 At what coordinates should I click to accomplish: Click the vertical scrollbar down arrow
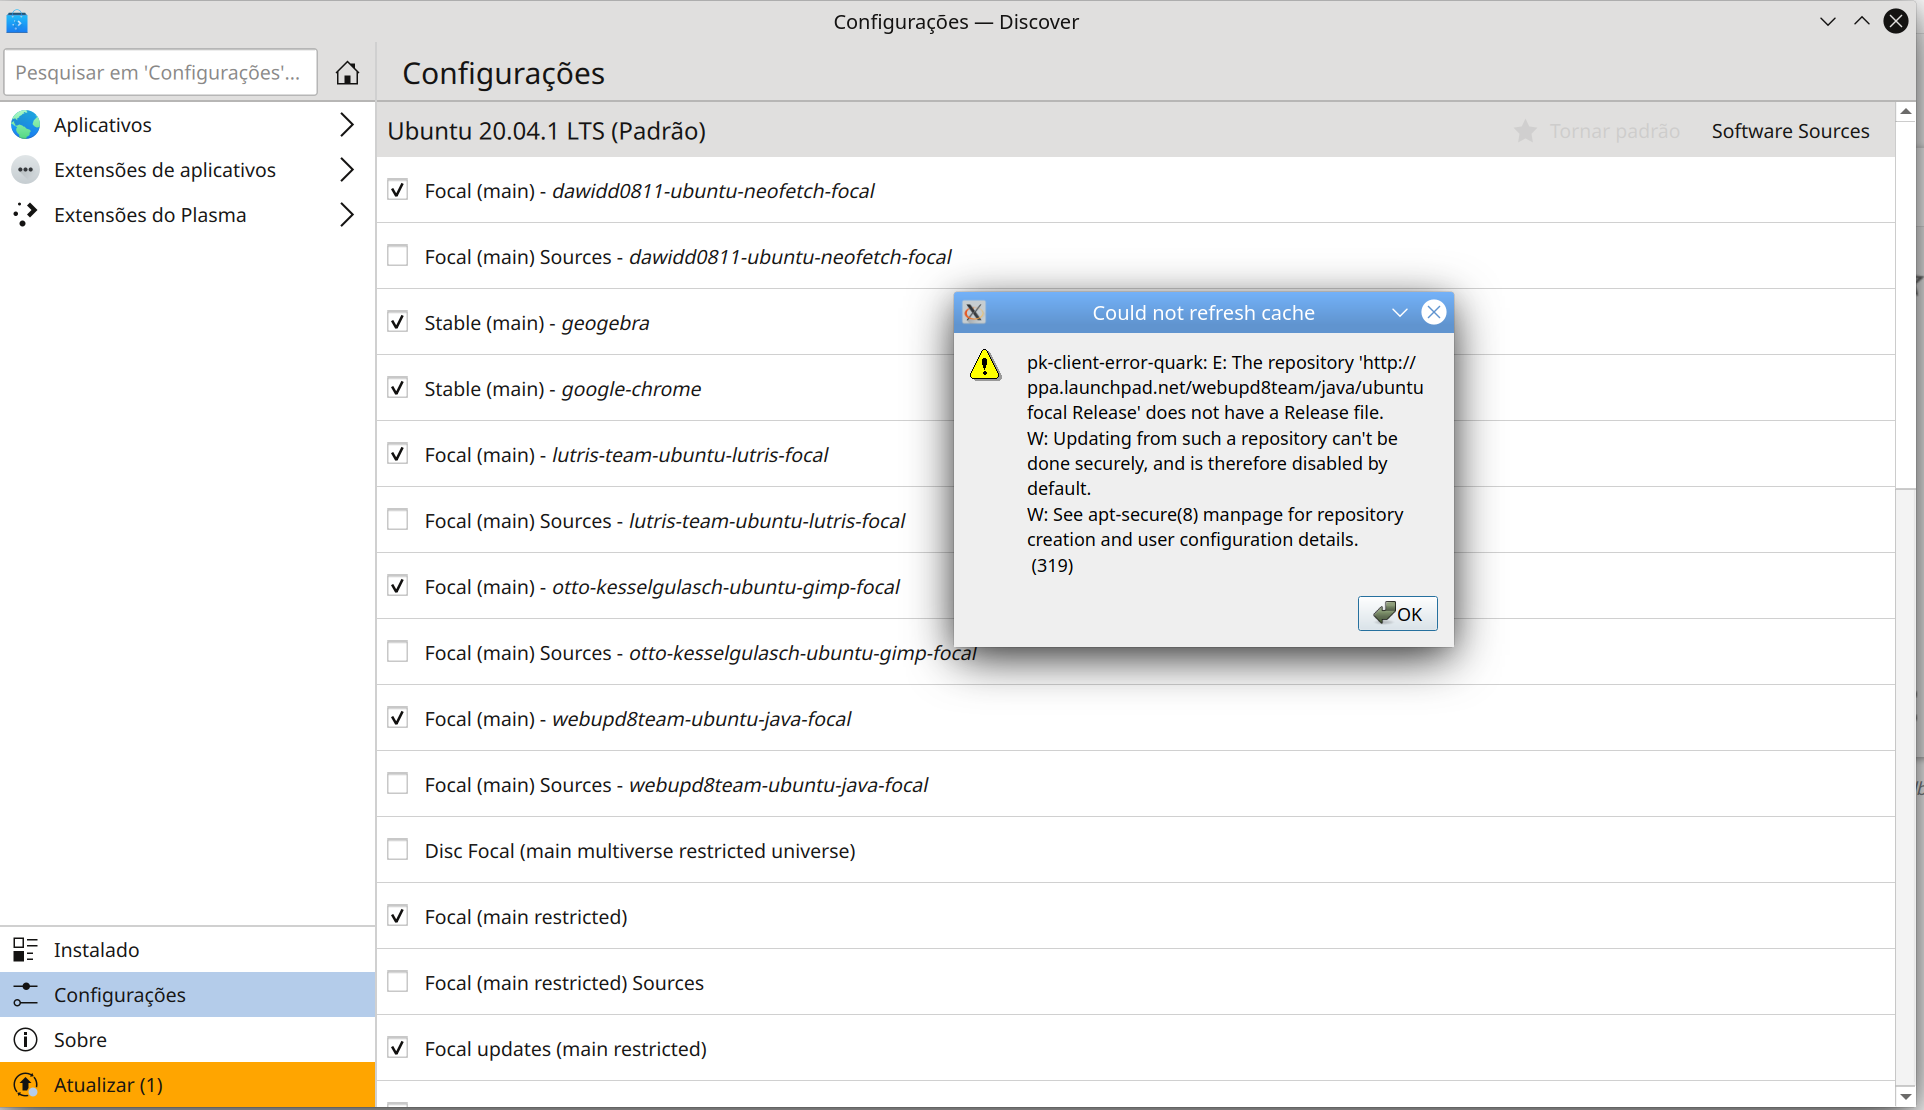tap(1906, 1097)
